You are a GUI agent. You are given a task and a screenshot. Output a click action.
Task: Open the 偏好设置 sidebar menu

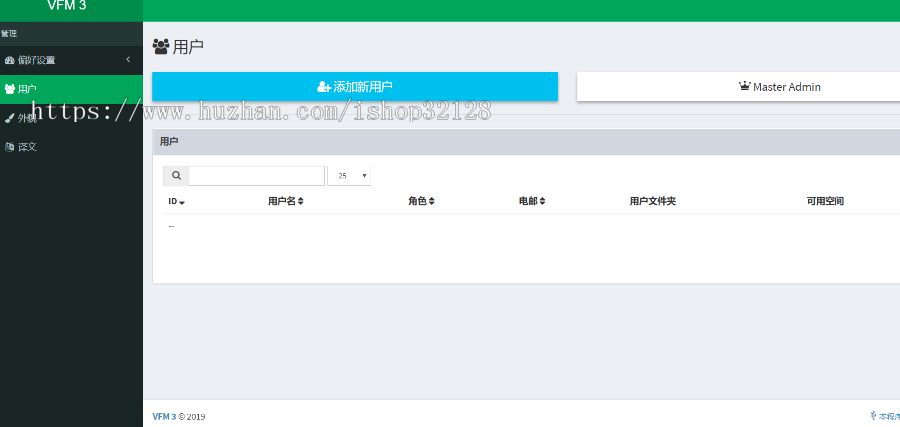[71, 60]
